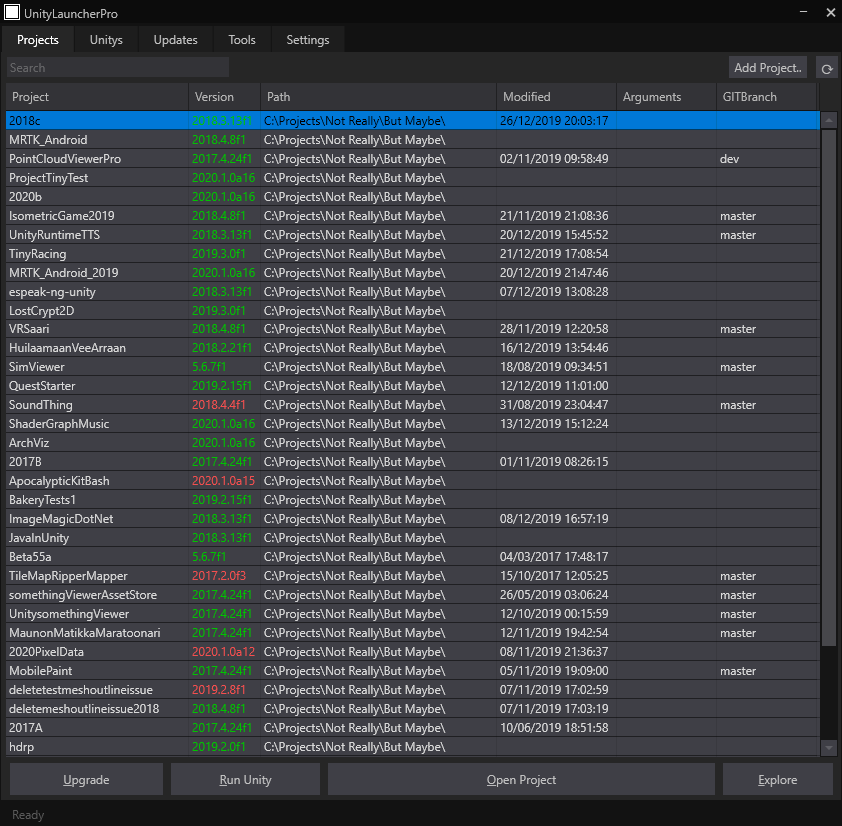Select the PointCloudViewerPro project

click(412, 158)
